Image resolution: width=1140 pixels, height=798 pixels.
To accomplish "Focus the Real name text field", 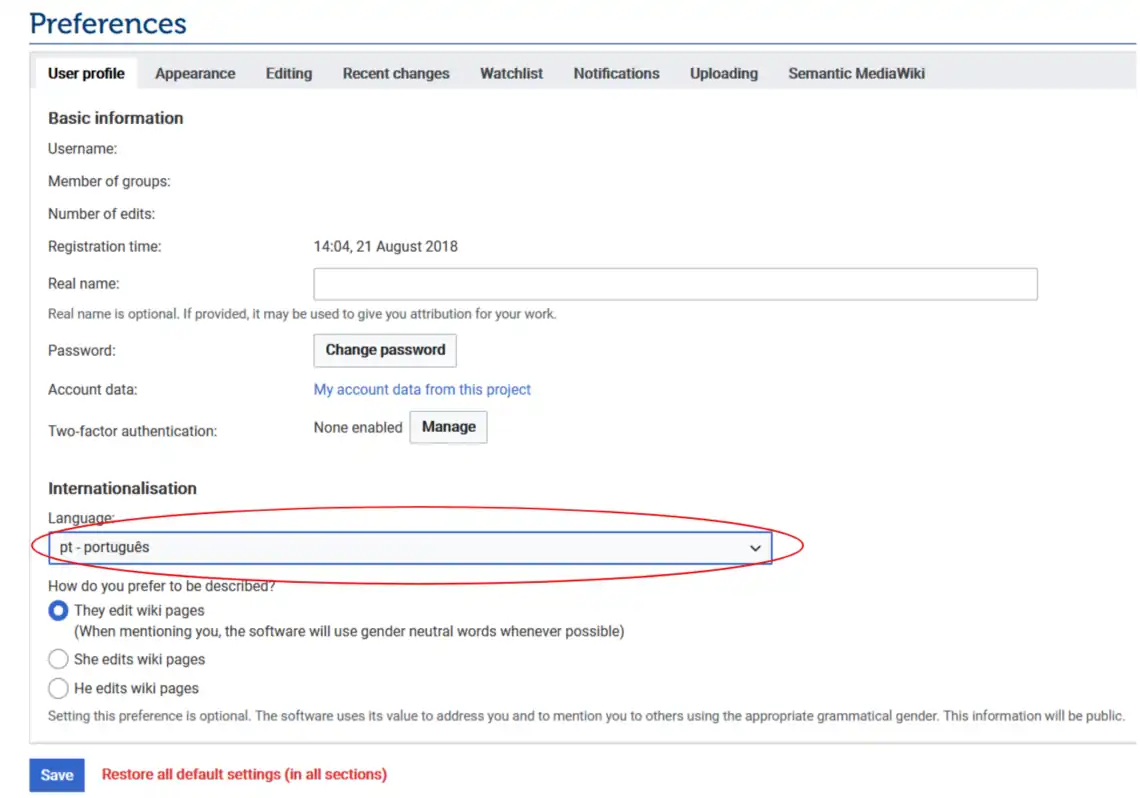I will point(675,284).
